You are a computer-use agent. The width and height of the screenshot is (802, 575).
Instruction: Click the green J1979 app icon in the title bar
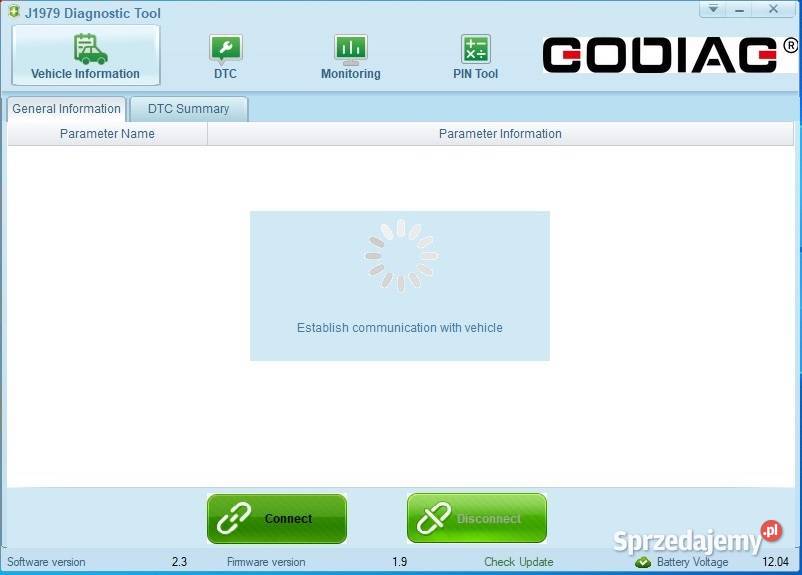(14, 12)
